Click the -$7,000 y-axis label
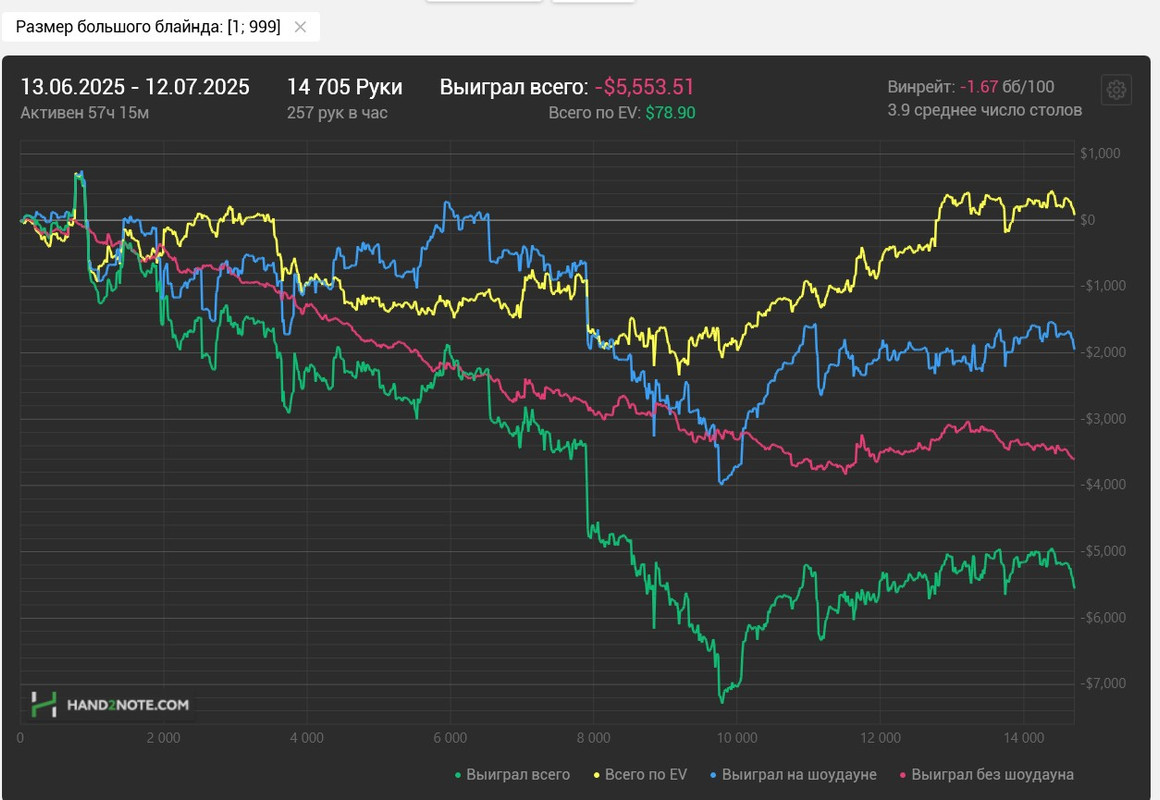 (1103, 683)
